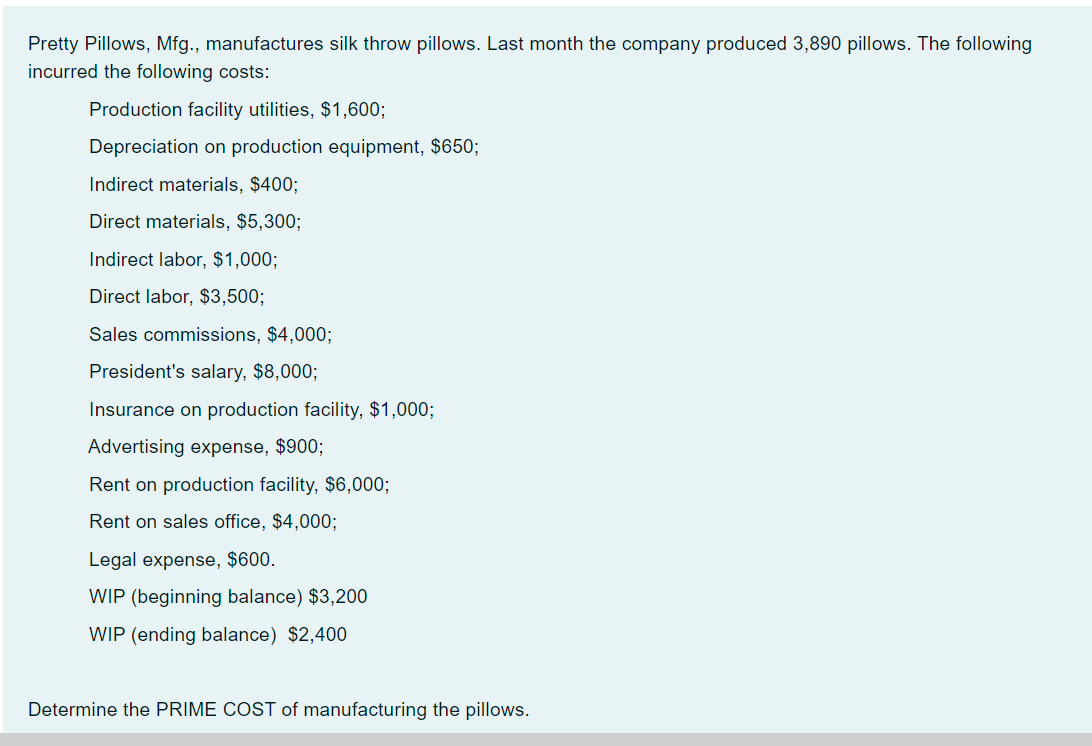1092x746 pixels.
Task: Click Rent on sales office $4,000
Action: [212, 522]
